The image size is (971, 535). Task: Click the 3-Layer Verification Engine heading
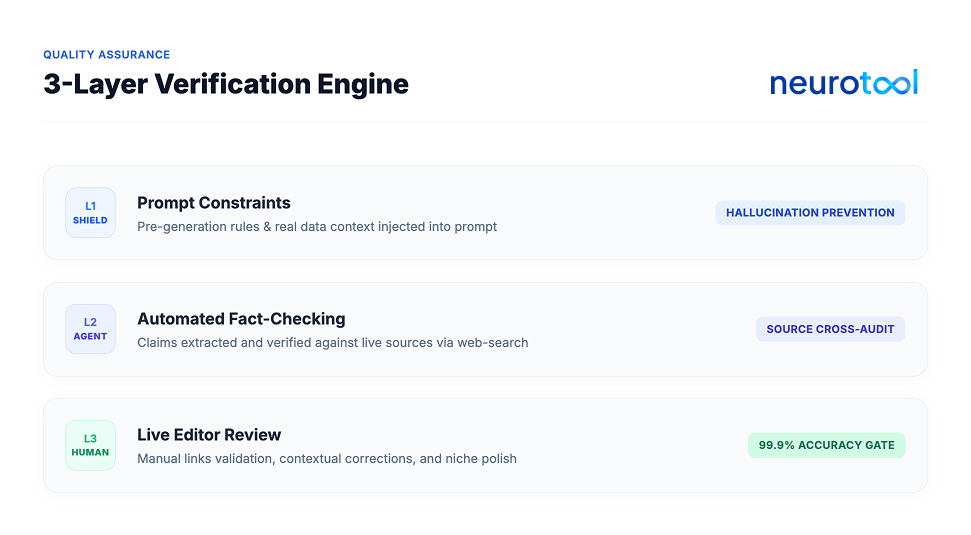click(226, 84)
